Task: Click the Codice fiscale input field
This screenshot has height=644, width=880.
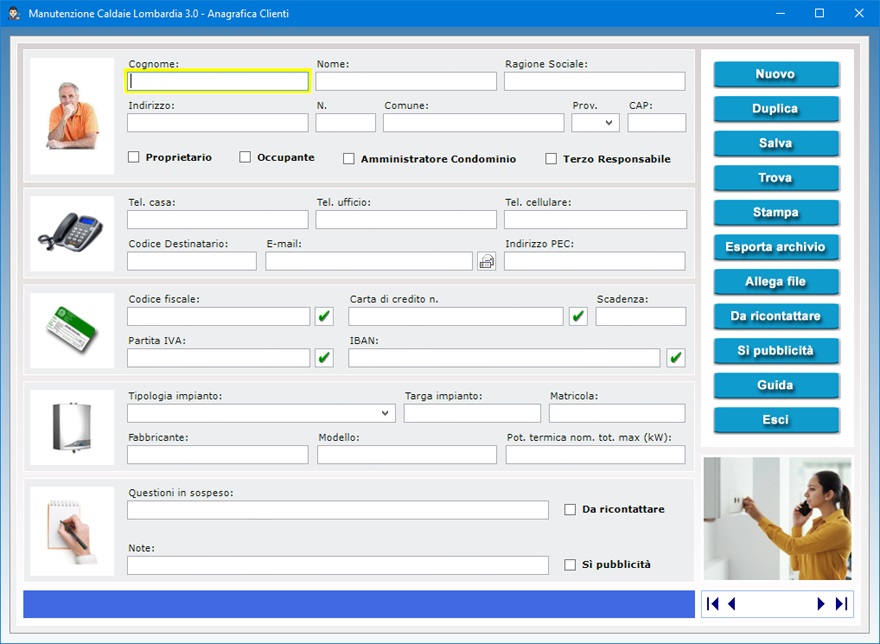Action: 218,316
